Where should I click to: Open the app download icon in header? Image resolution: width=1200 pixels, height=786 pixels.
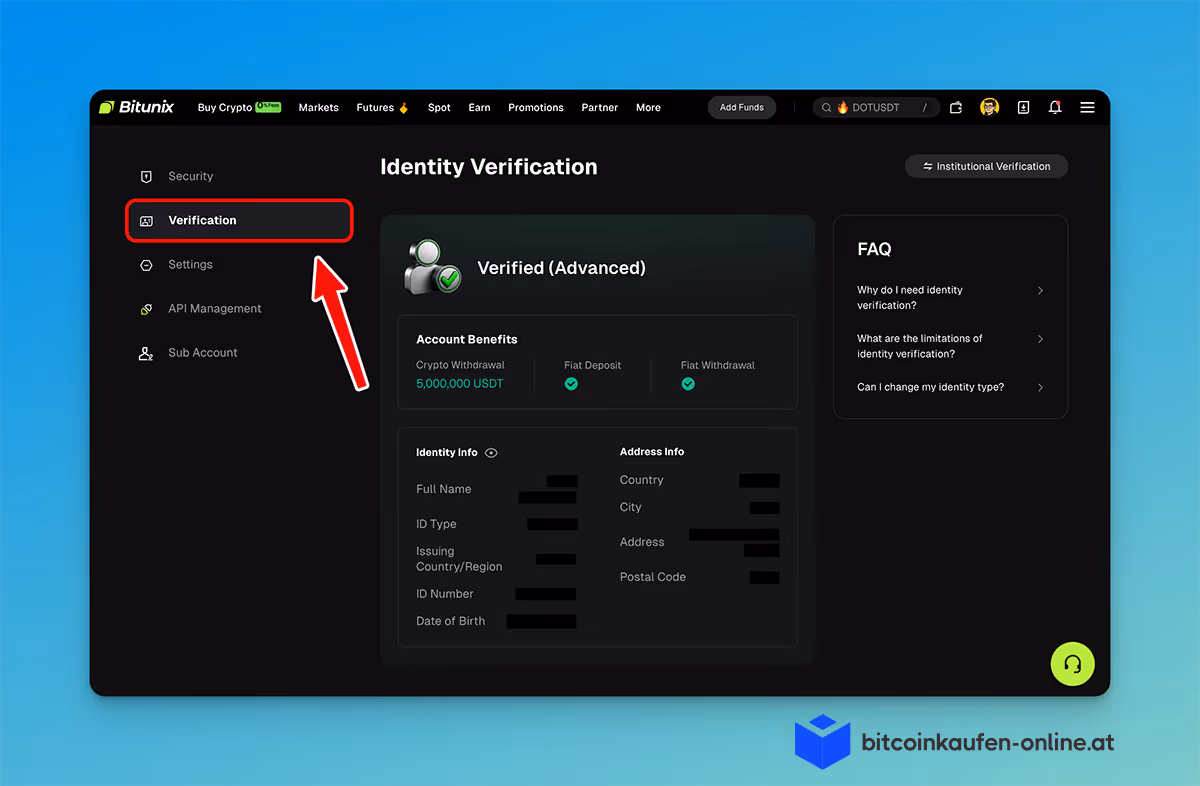[1022, 107]
